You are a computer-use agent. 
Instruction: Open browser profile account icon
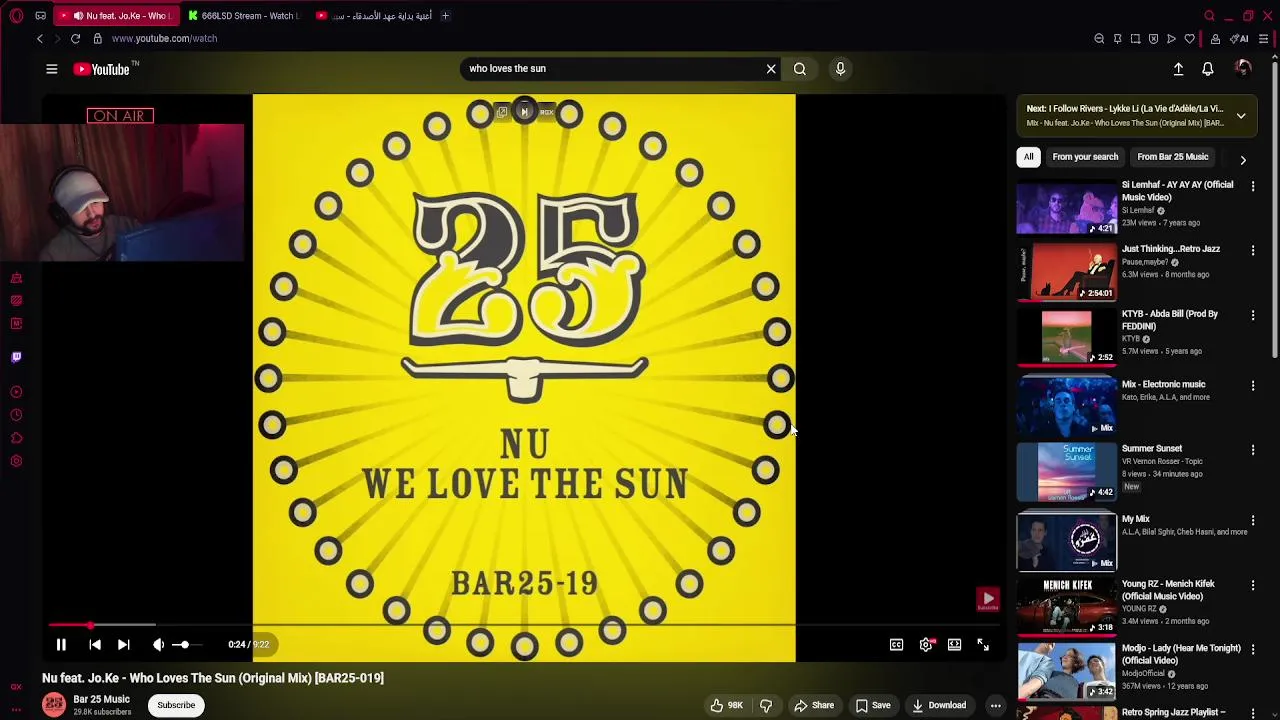(x=1215, y=39)
